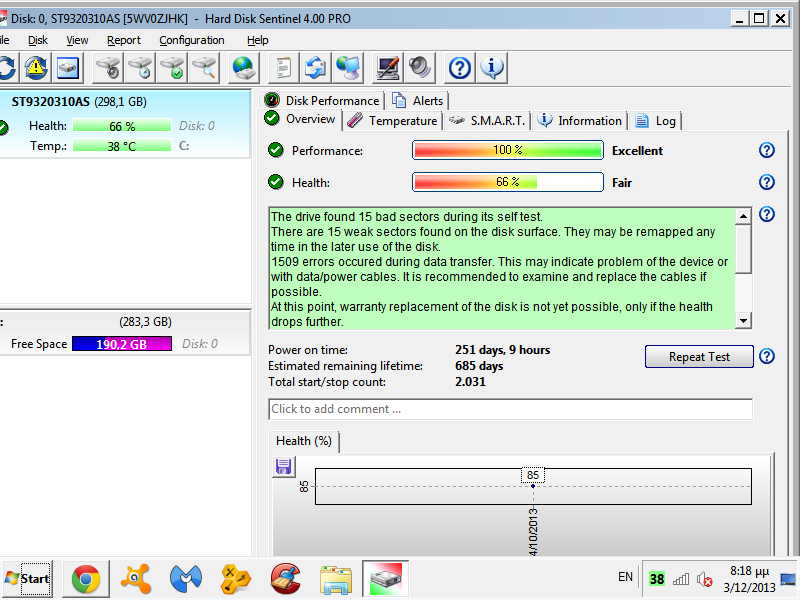Click the green 38 temperature tray icon
Image resolution: width=800 pixels, height=600 pixels.
(x=657, y=579)
